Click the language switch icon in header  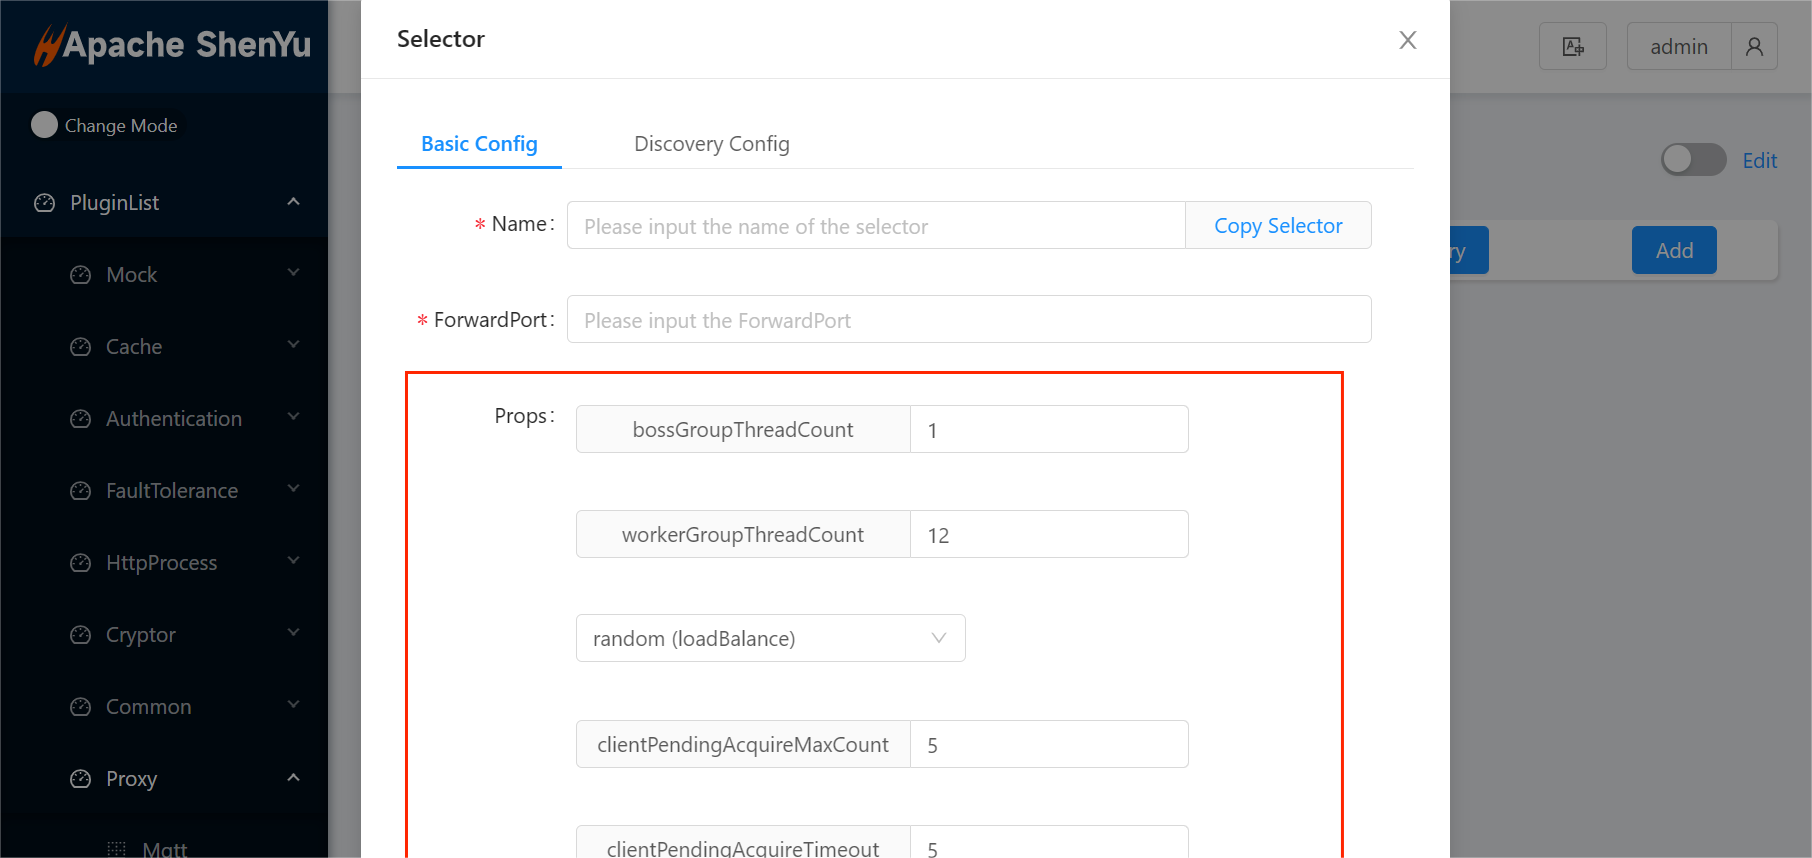coord(1572,47)
